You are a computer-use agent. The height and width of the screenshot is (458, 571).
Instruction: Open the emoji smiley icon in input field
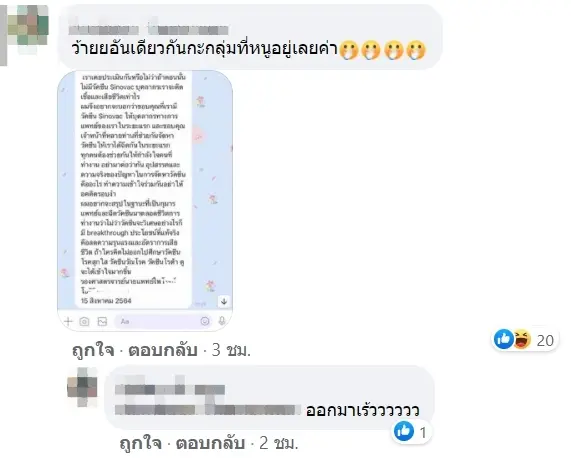click(205, 321)
